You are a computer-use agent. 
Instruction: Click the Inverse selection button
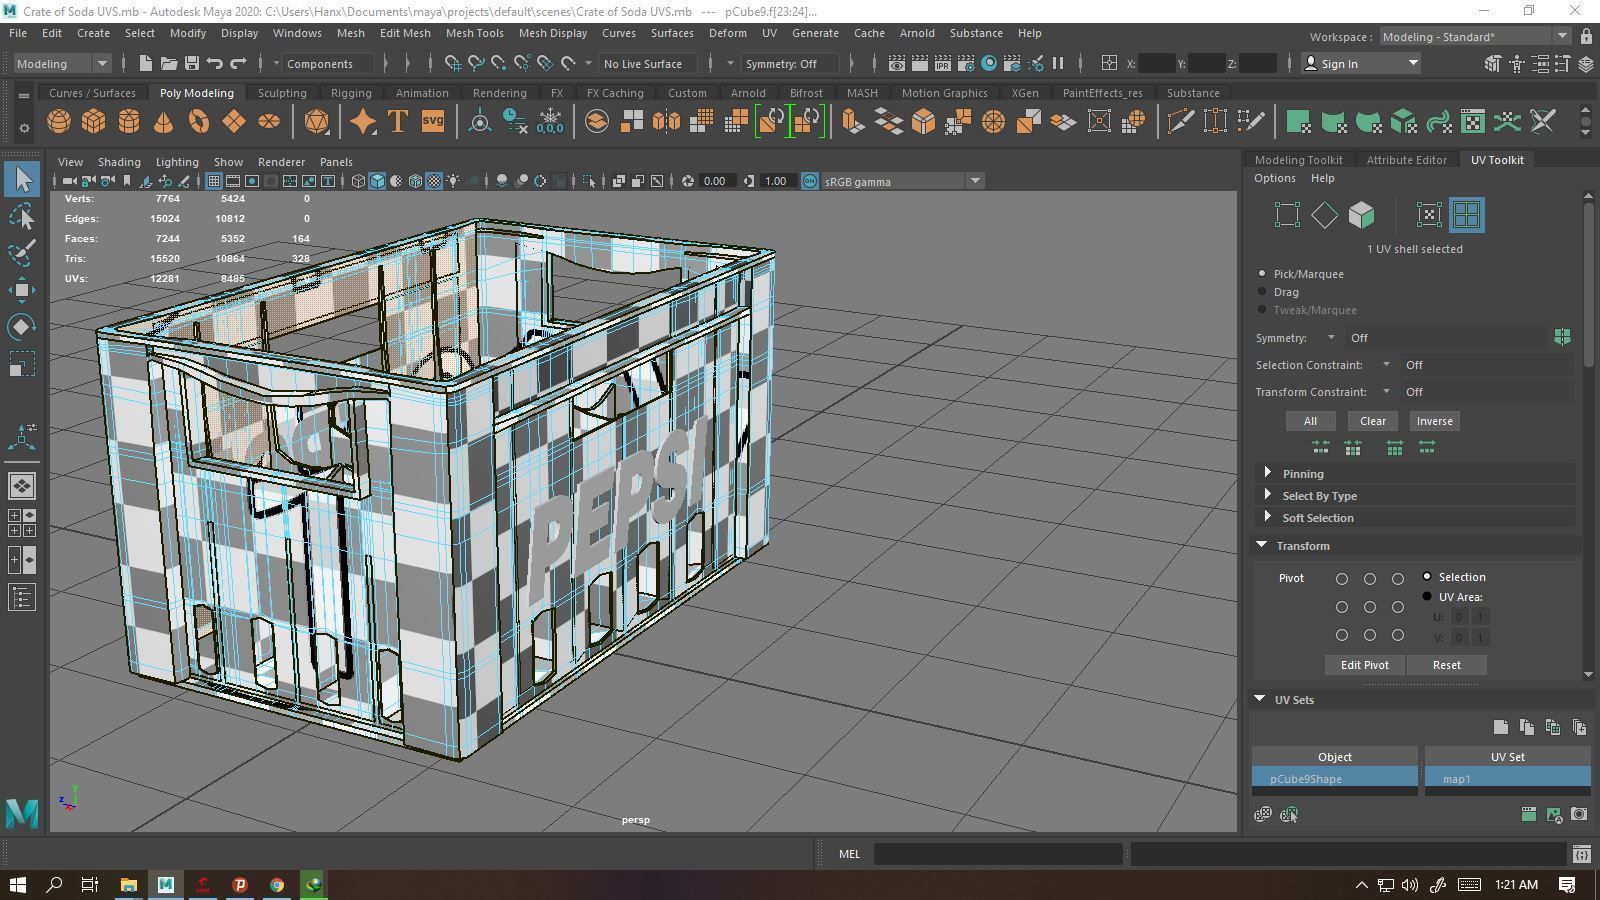[1434, 421]
